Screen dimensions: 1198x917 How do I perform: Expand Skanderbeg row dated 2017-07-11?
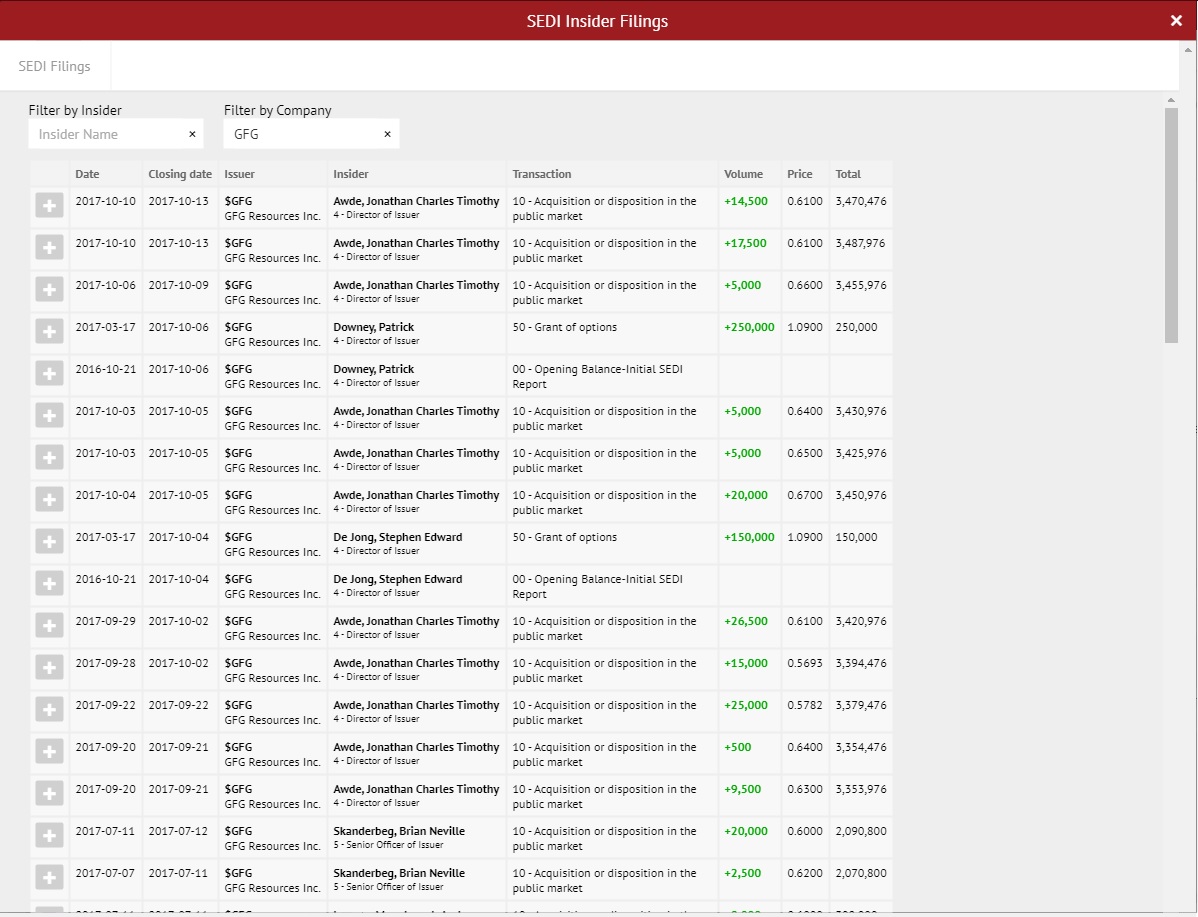tap(49, 836)
